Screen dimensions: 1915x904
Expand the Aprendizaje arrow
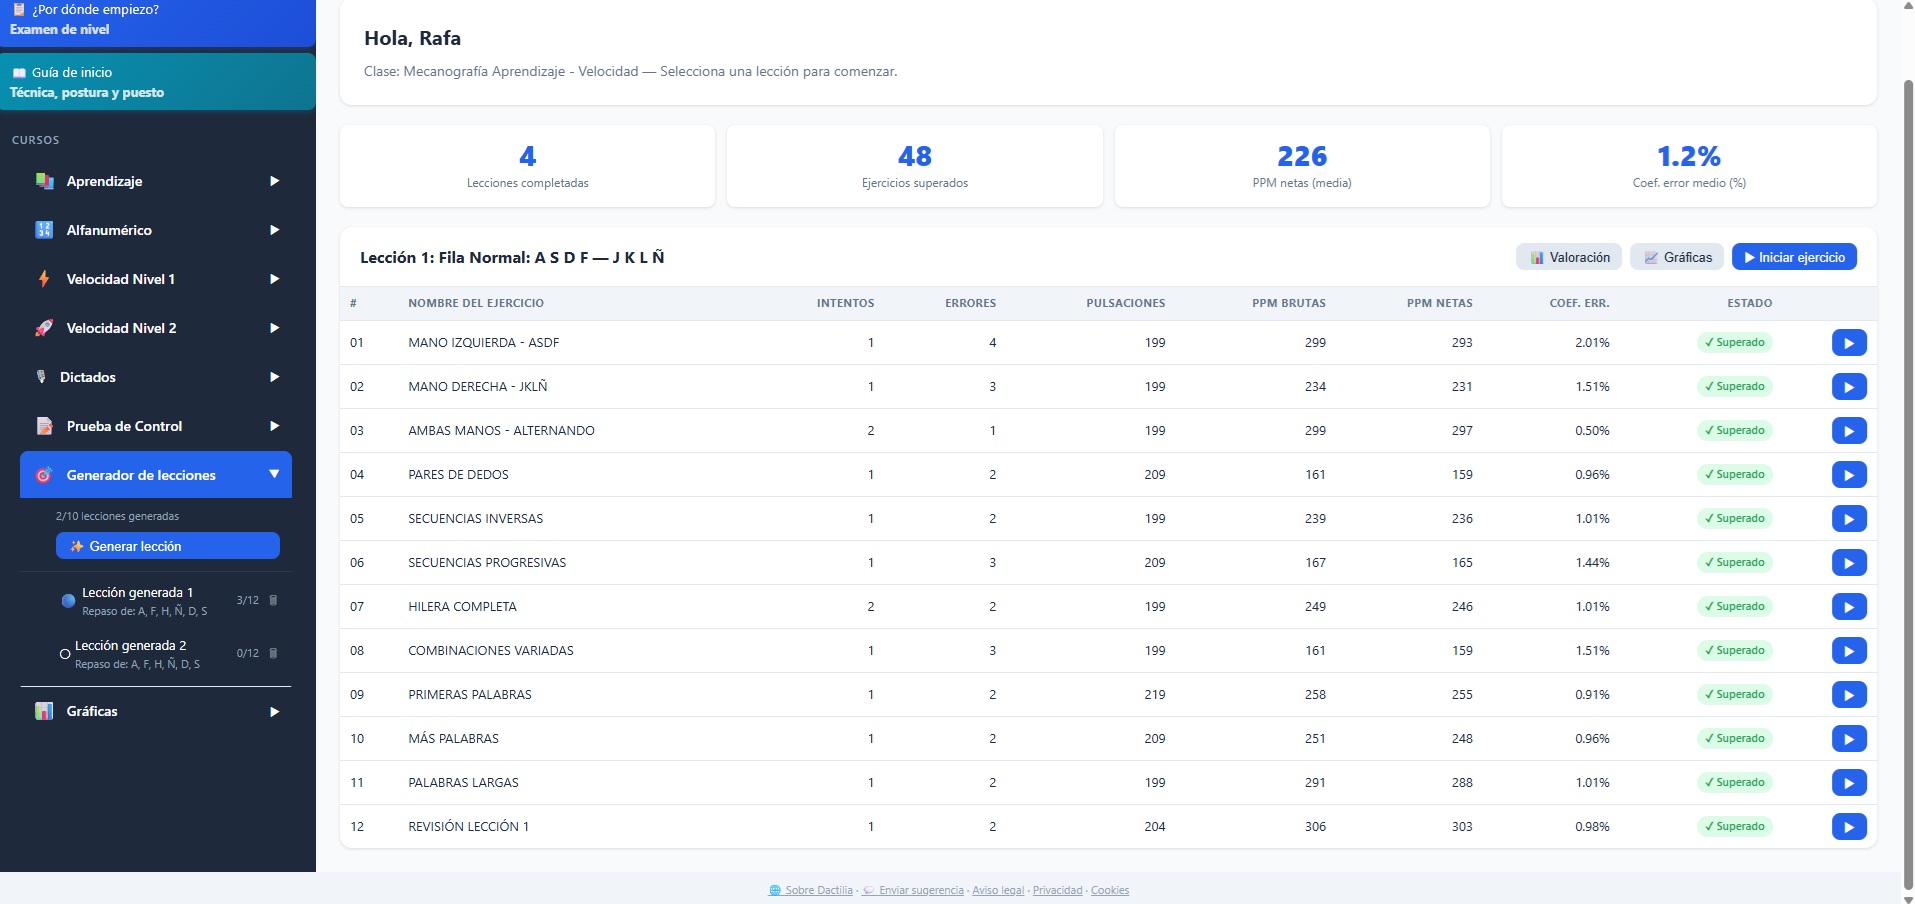pyautogui.click(x=274, y=181)
